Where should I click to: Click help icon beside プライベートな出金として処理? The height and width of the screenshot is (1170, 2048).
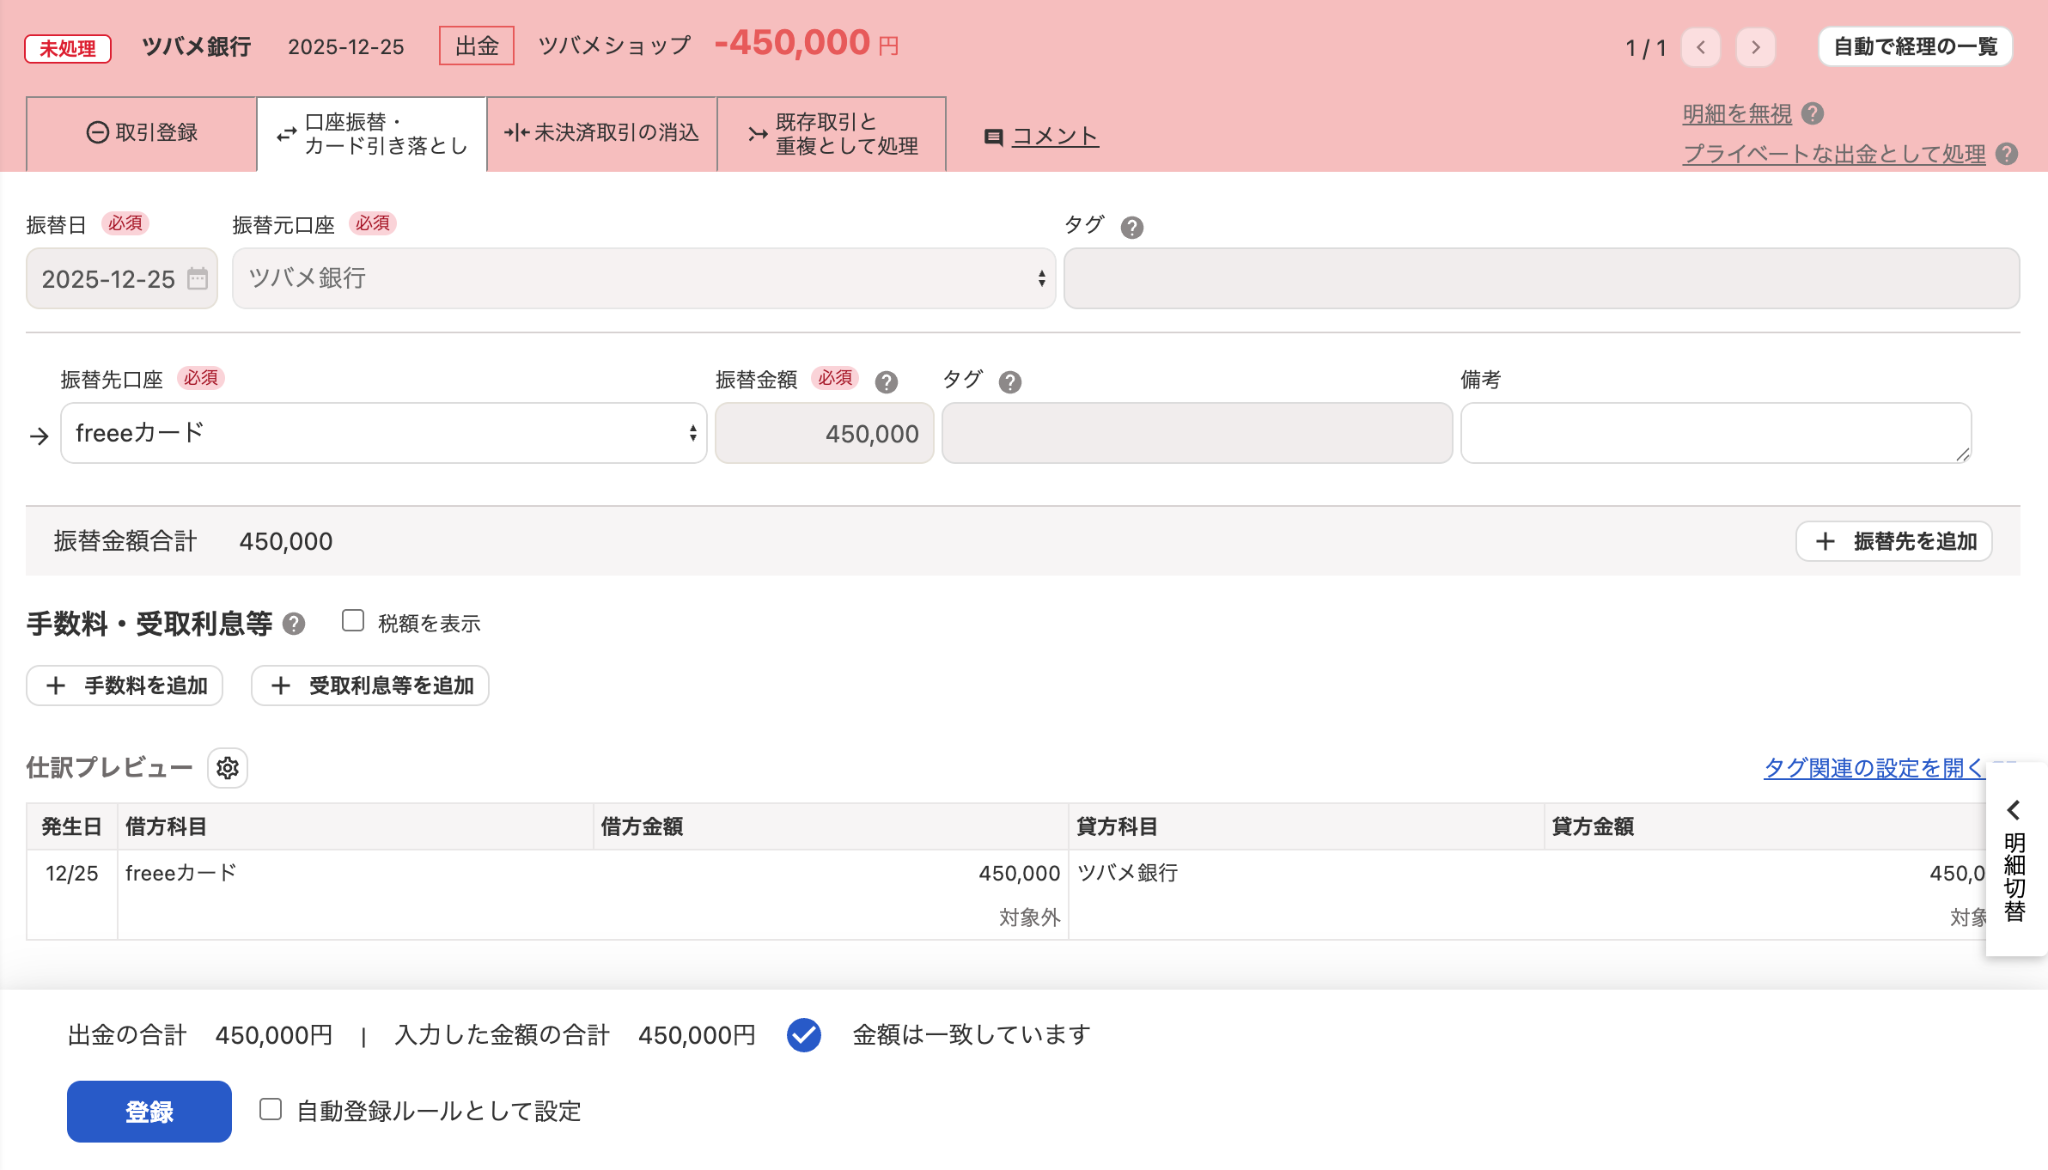click(x=2006, y=154)
